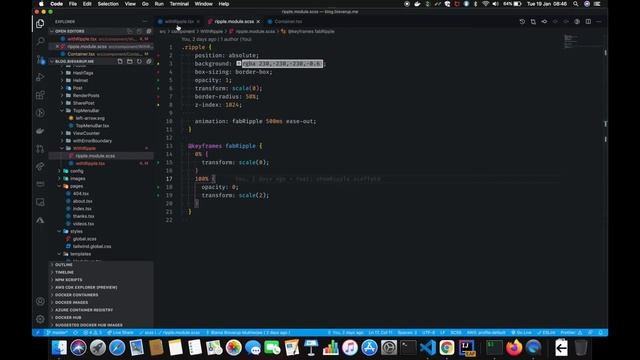Open about.tsx in the pages folder
This screenshot has height=360, width=640.
click(x=82, y=201)
